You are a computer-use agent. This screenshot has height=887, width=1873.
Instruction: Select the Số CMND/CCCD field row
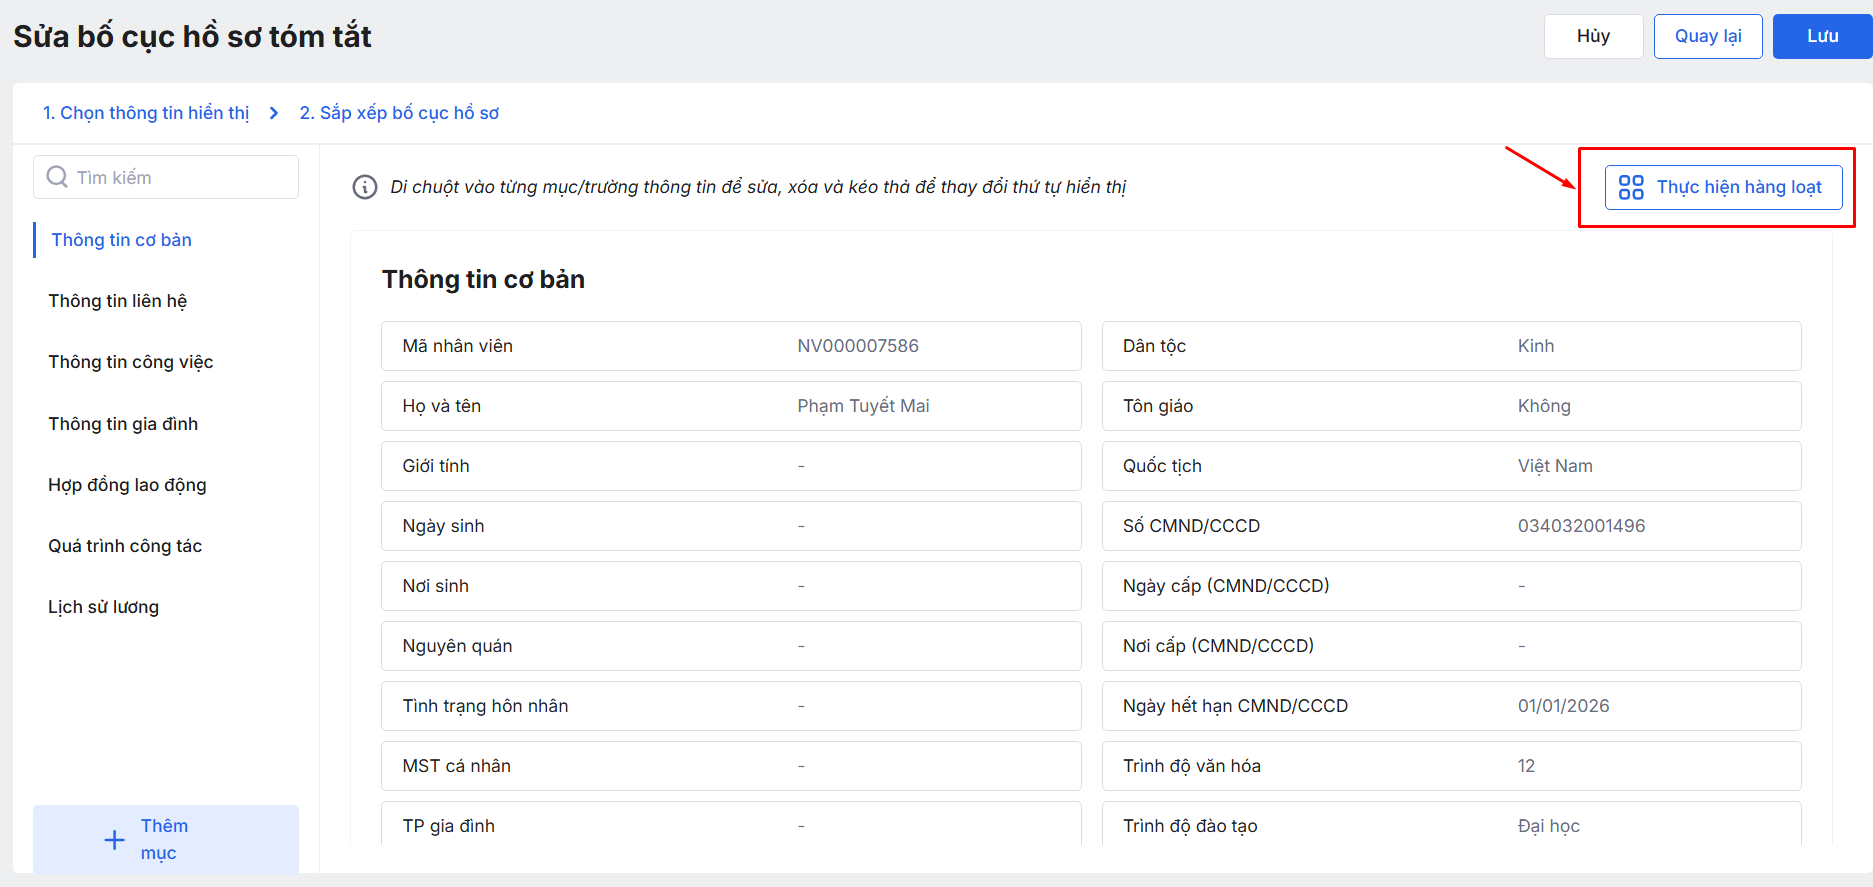1450,526
